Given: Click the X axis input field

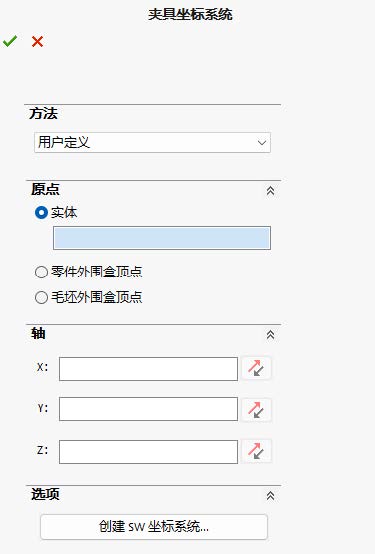Looking at the screenshot, I should click(148, 369).
